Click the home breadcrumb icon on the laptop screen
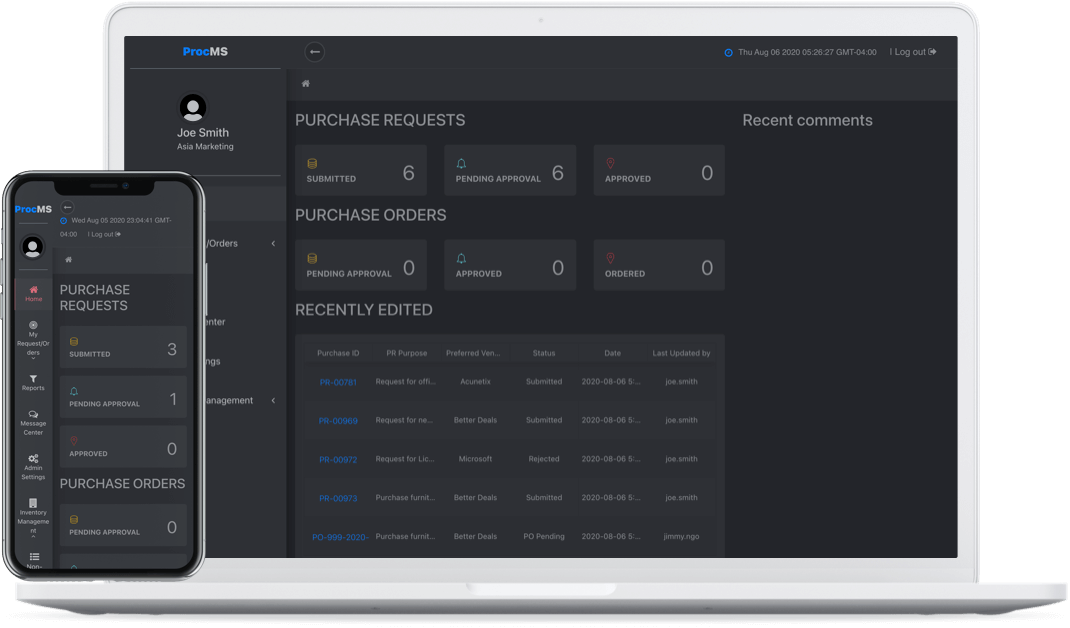The height and width of the screenshot is (628, 1070). pos(306,84)
